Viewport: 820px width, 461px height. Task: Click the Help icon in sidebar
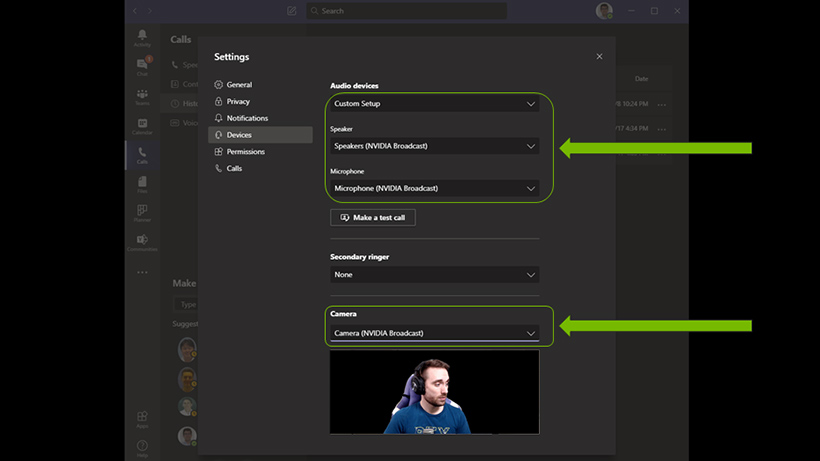(x=142, y=447)
